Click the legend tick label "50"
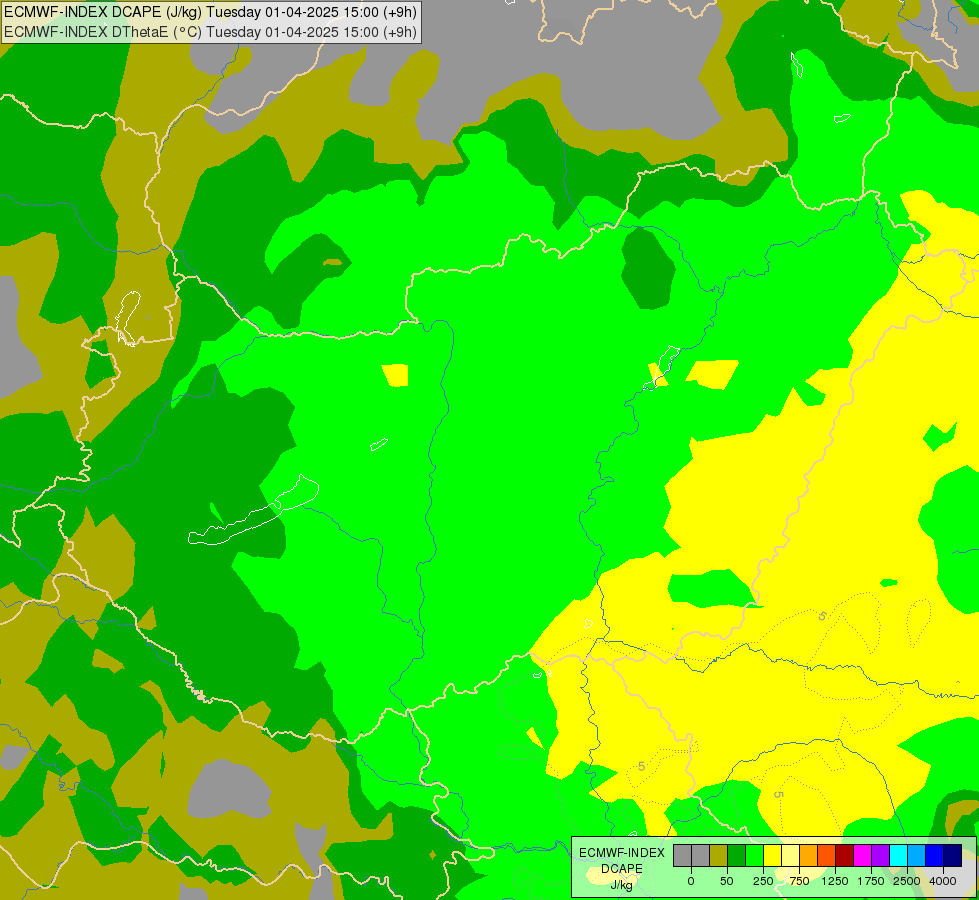The width and height of the screenshot is (979, 900). click(x=727, y=881)
